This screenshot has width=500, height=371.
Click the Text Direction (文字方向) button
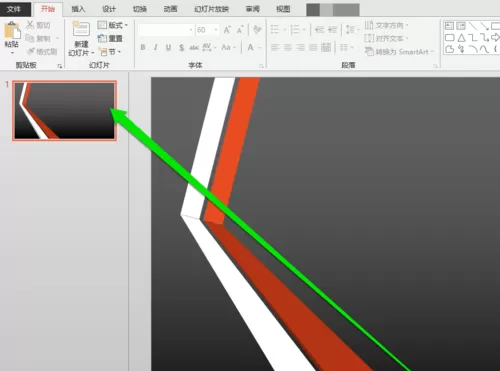pyautogui.click(x=387, y=25)
